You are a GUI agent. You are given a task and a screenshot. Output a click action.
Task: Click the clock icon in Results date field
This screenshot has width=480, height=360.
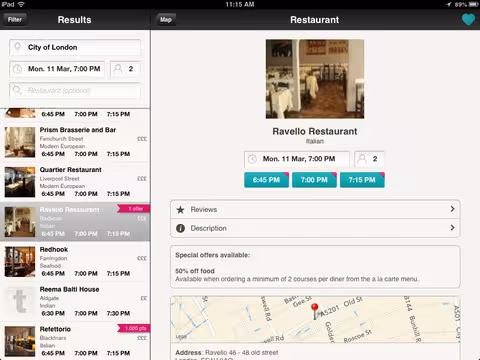[17, 69]
